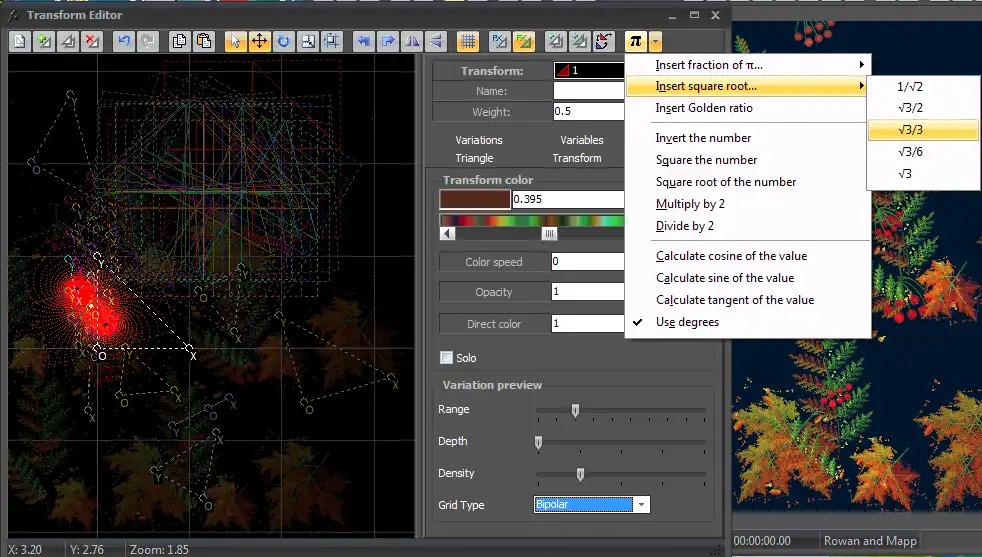Switch to the Variations tab
Viewport: 982px width, 557px height.
pyautogui.click(x=479, y=140)
